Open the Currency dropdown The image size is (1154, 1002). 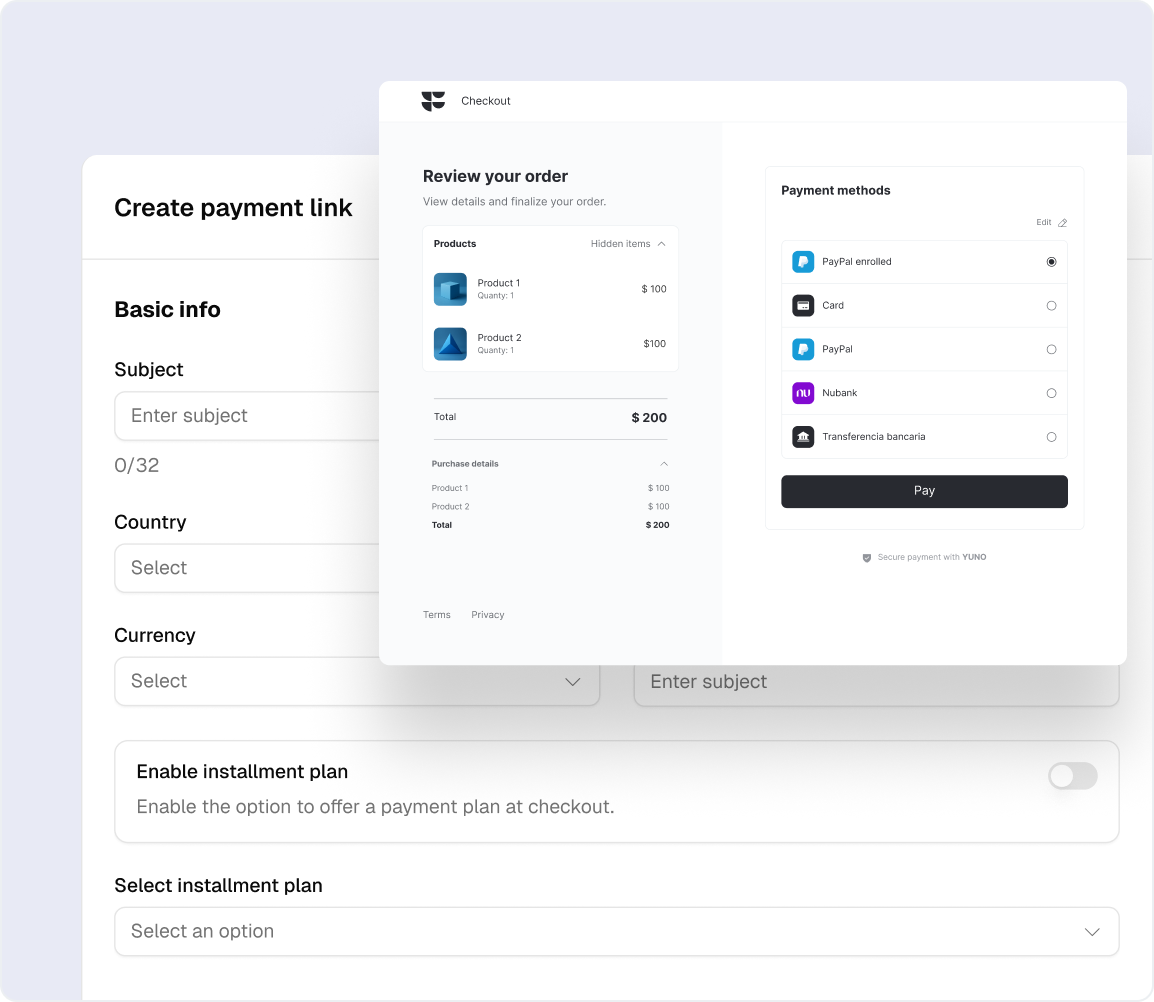[356, 681]
